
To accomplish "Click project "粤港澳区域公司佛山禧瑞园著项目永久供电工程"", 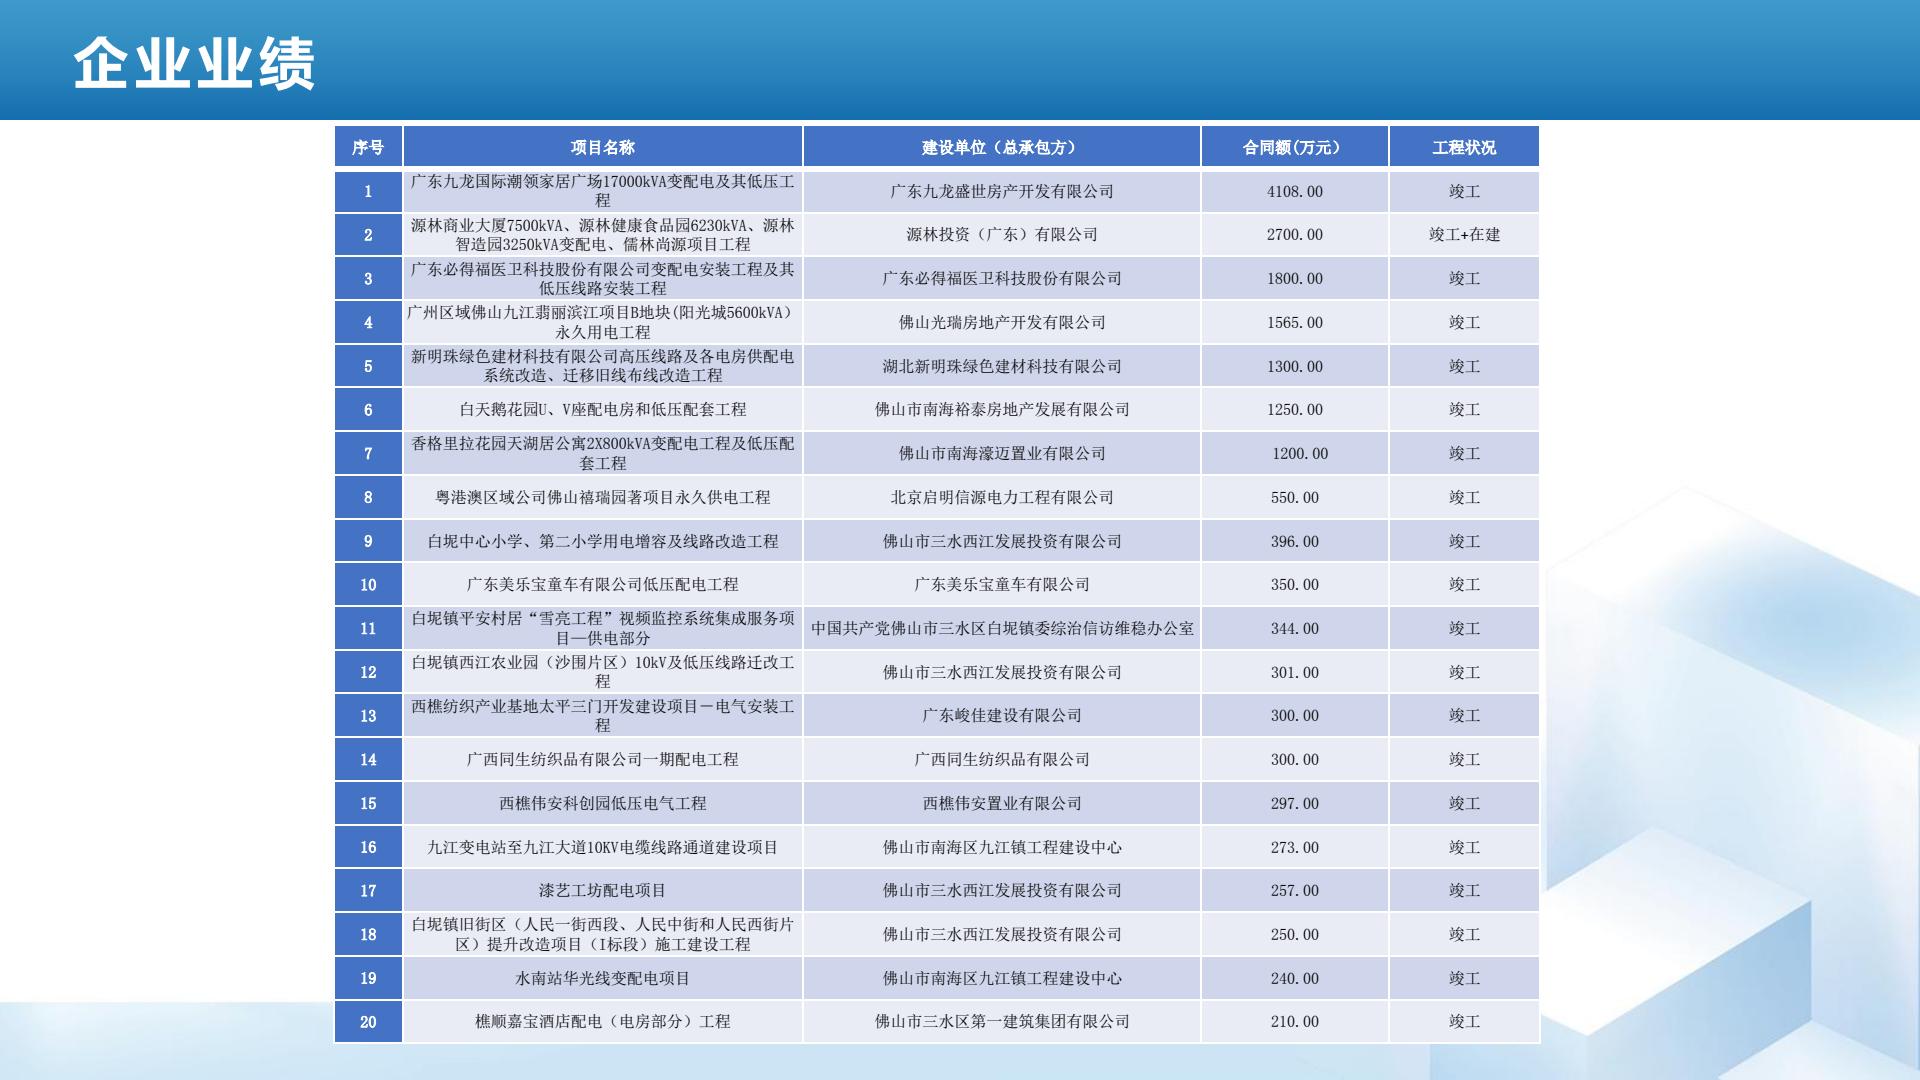I will coord(603,497).
